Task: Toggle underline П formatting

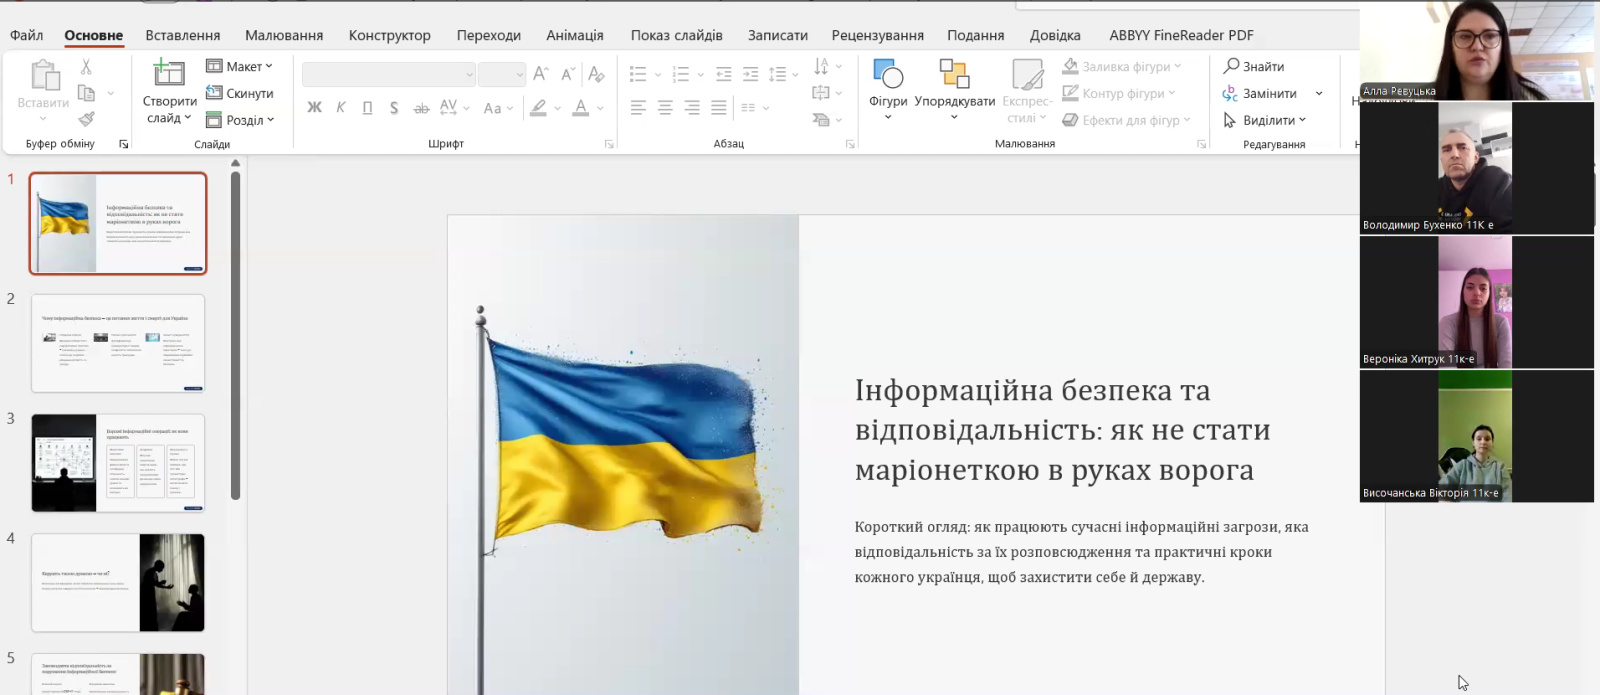Action: (x=367, y=108)
